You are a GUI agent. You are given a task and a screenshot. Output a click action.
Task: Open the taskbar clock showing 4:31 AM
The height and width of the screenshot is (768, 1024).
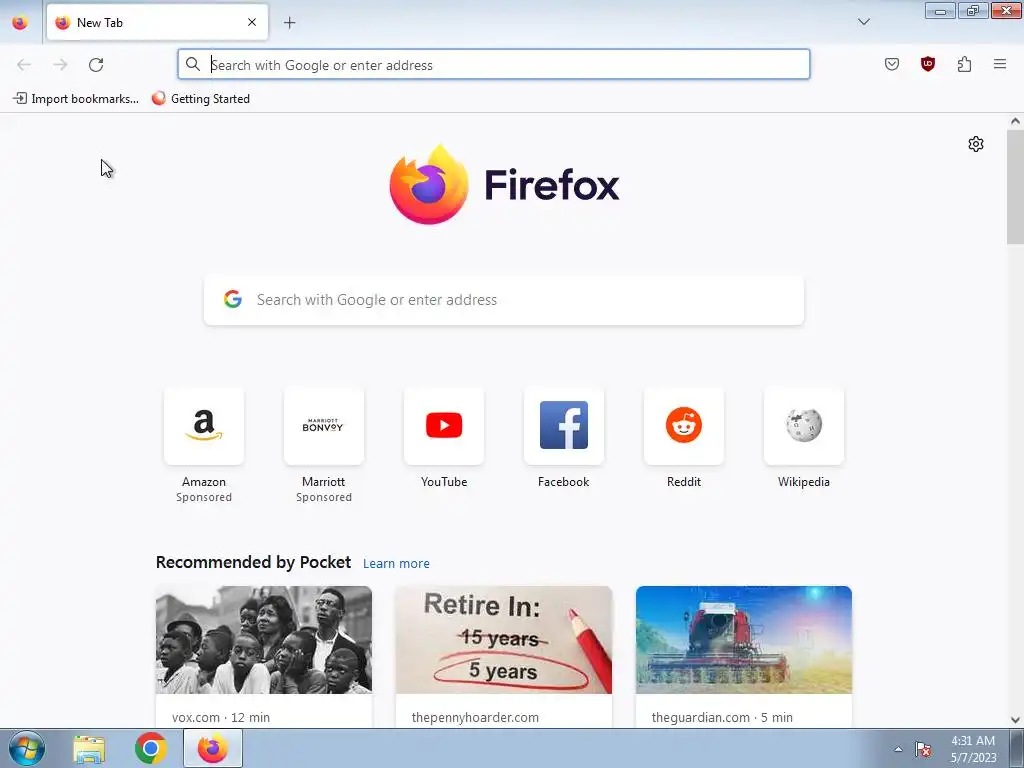point(973,749)
